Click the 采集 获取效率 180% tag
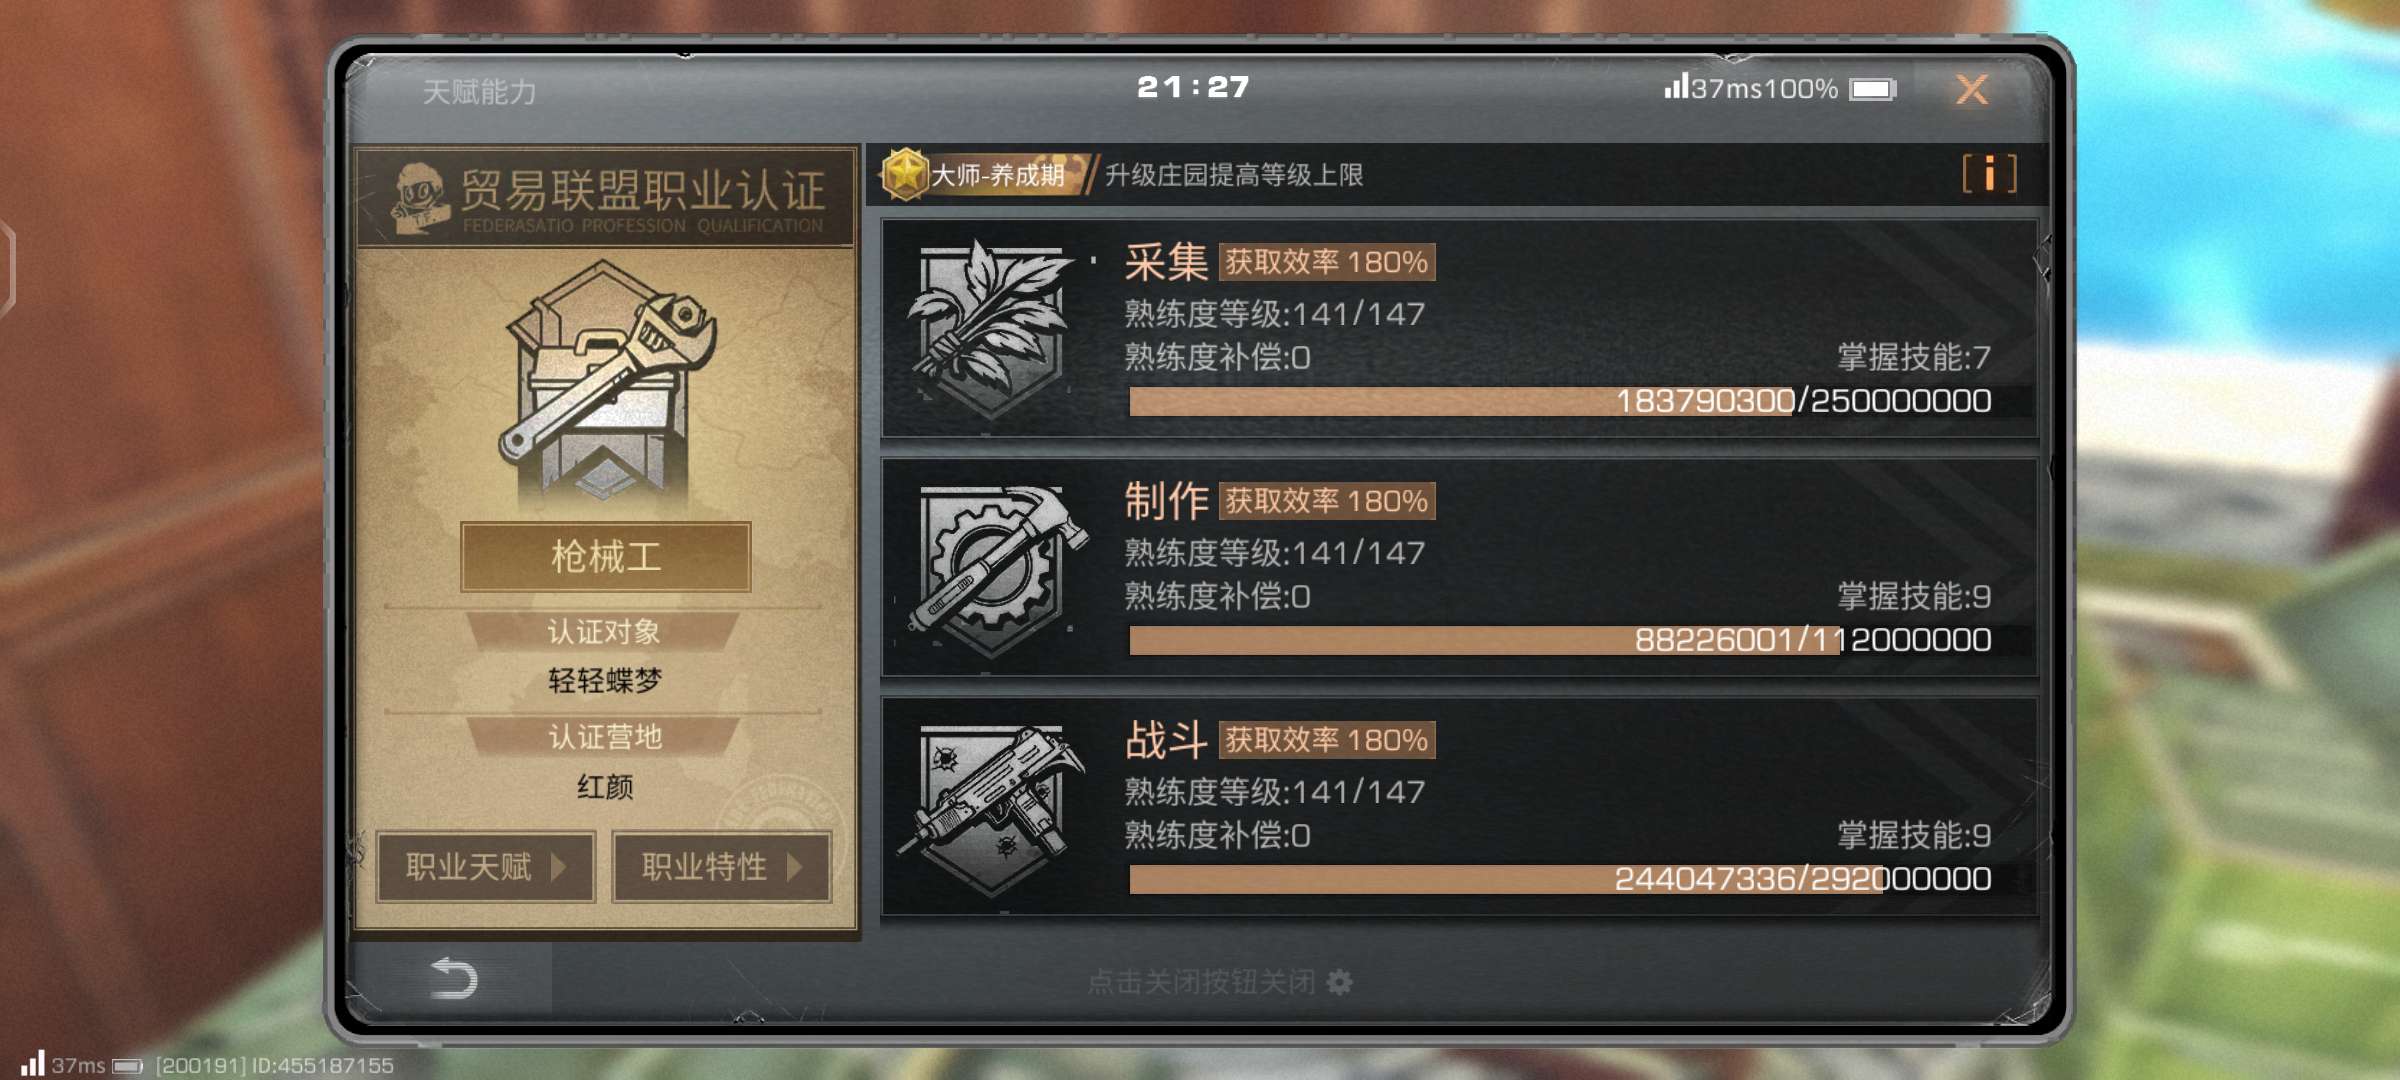2400x1080 pixels. click(x=1327, y=262)
